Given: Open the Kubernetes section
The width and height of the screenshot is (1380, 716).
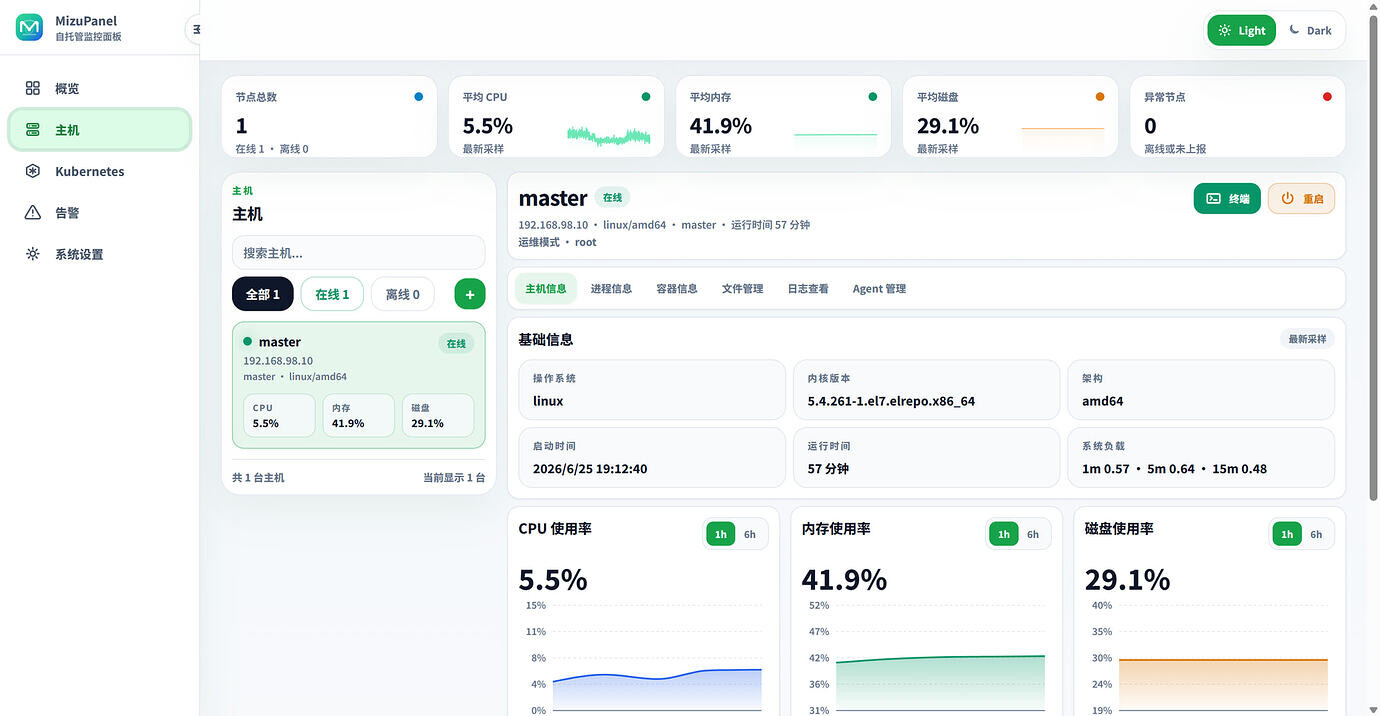Looking at the screenshot, I should [99, 171].
